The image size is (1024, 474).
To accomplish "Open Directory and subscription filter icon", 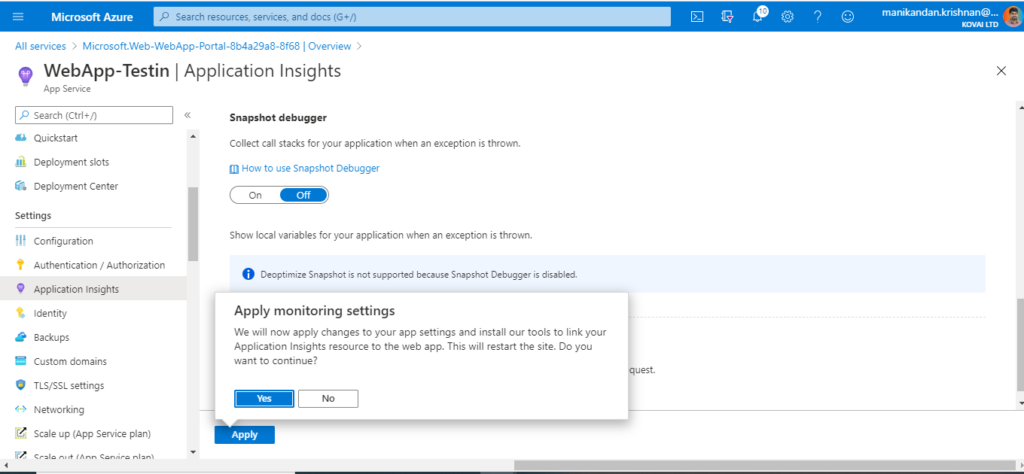I will (728, 17).
